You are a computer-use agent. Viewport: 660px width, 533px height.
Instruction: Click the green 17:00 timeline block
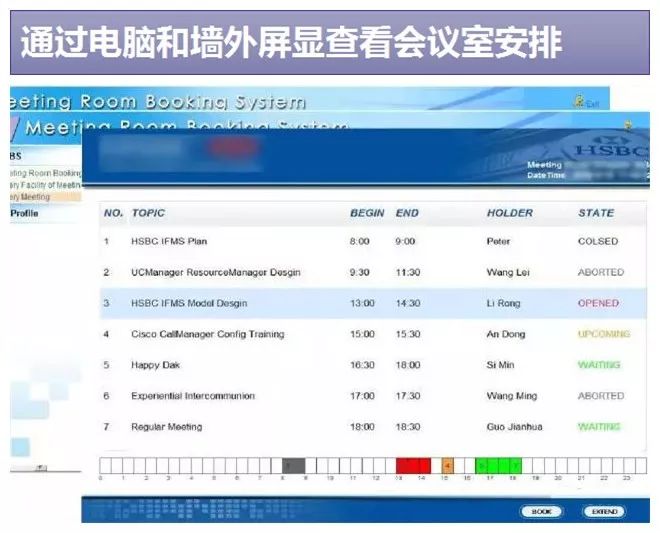click(x=498, y=466)
